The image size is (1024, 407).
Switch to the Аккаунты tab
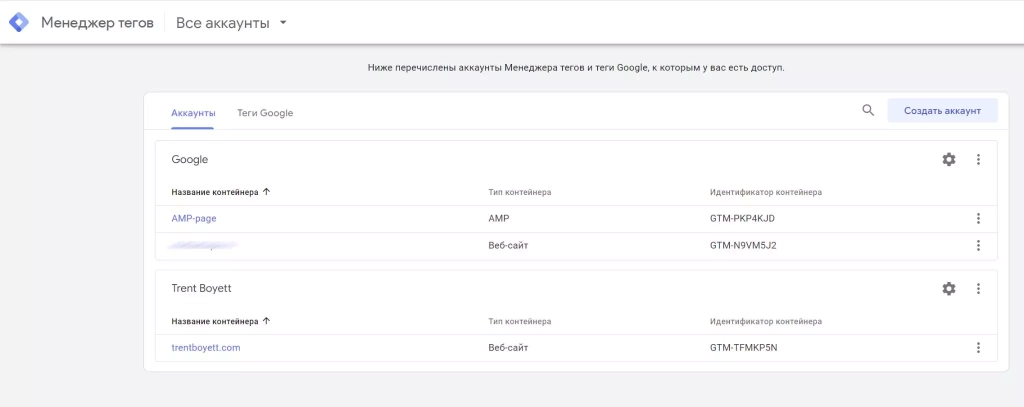click(x=193, y=113)
